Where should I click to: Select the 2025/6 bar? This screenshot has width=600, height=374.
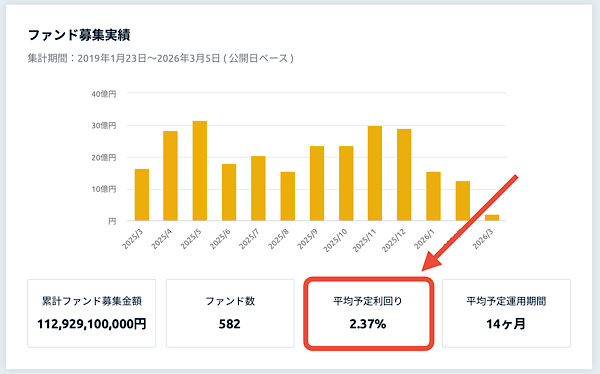point(229,192)
